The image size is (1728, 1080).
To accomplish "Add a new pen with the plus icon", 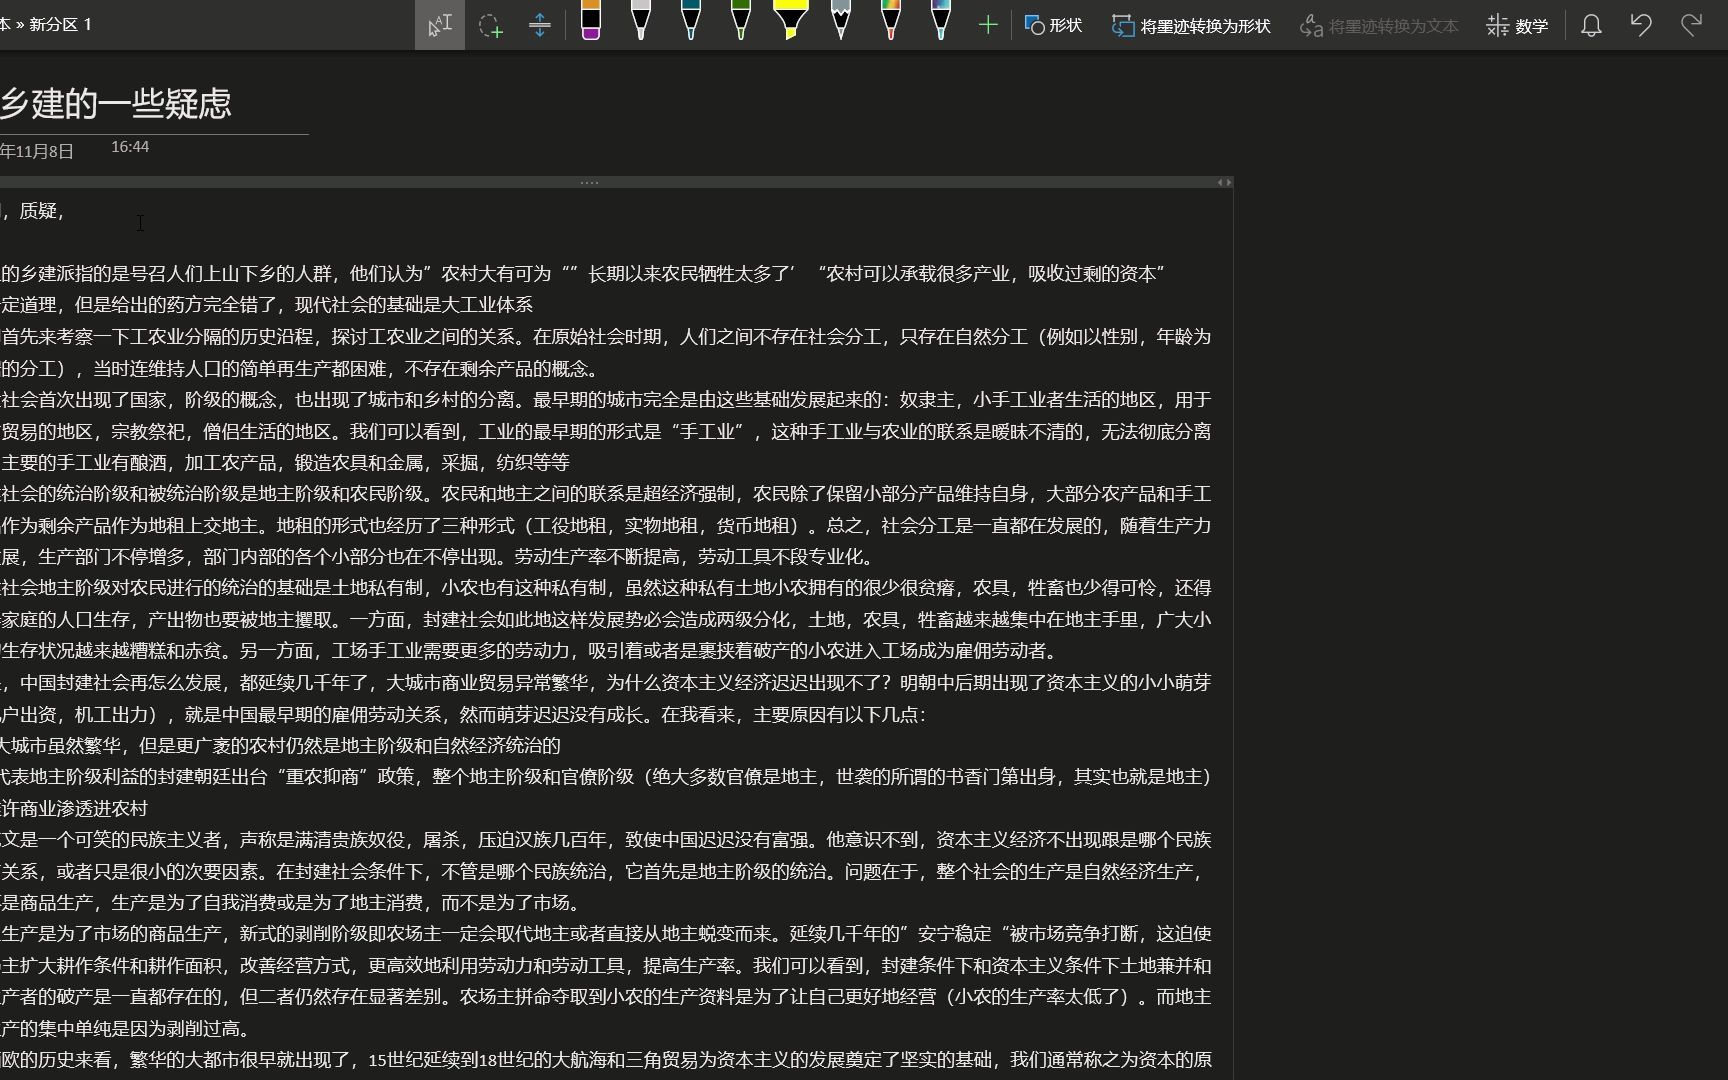I will click(988, 25).
